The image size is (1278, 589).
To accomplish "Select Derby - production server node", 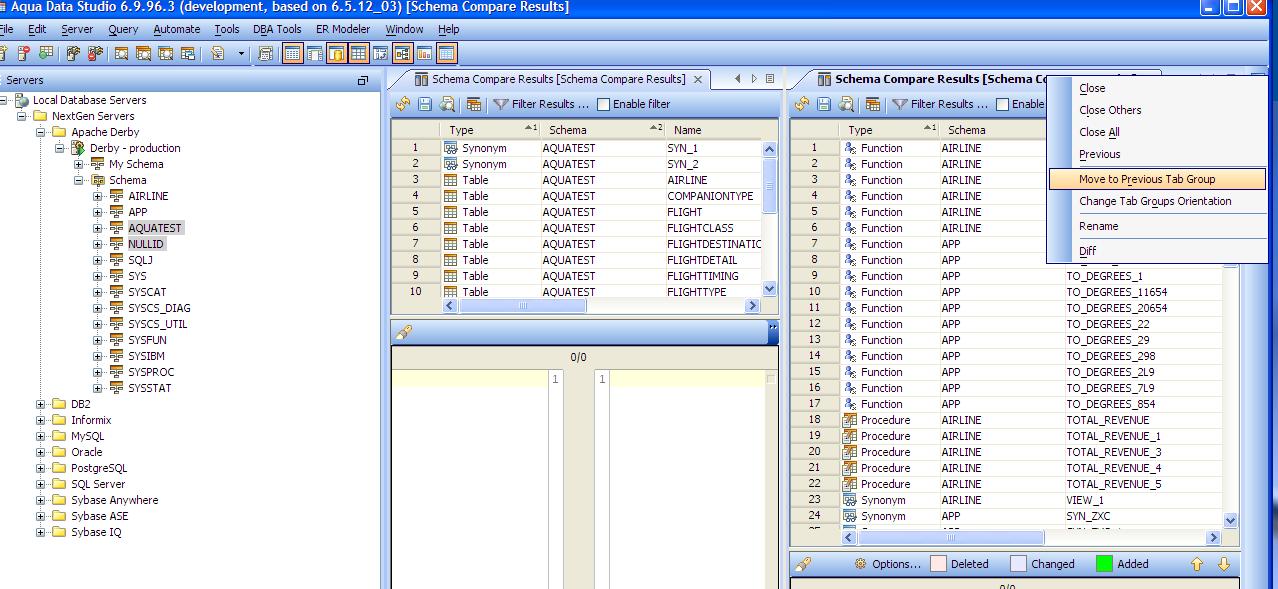I will tap(135, 148).
